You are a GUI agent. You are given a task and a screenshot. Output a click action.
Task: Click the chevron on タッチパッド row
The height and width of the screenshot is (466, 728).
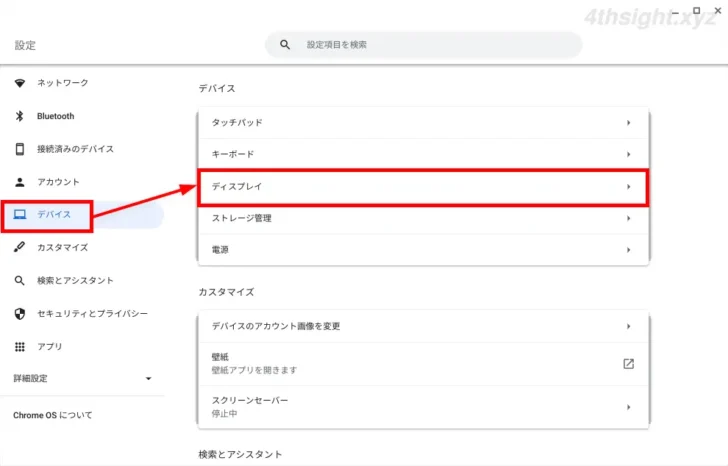(628, 123)
